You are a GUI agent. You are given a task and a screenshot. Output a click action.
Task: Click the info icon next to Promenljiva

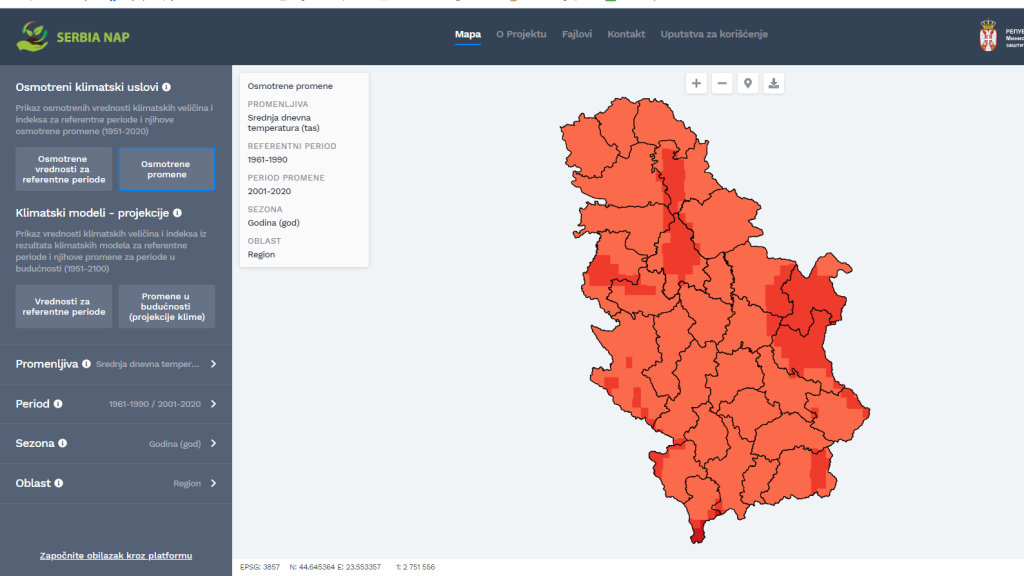pos(87,364)
